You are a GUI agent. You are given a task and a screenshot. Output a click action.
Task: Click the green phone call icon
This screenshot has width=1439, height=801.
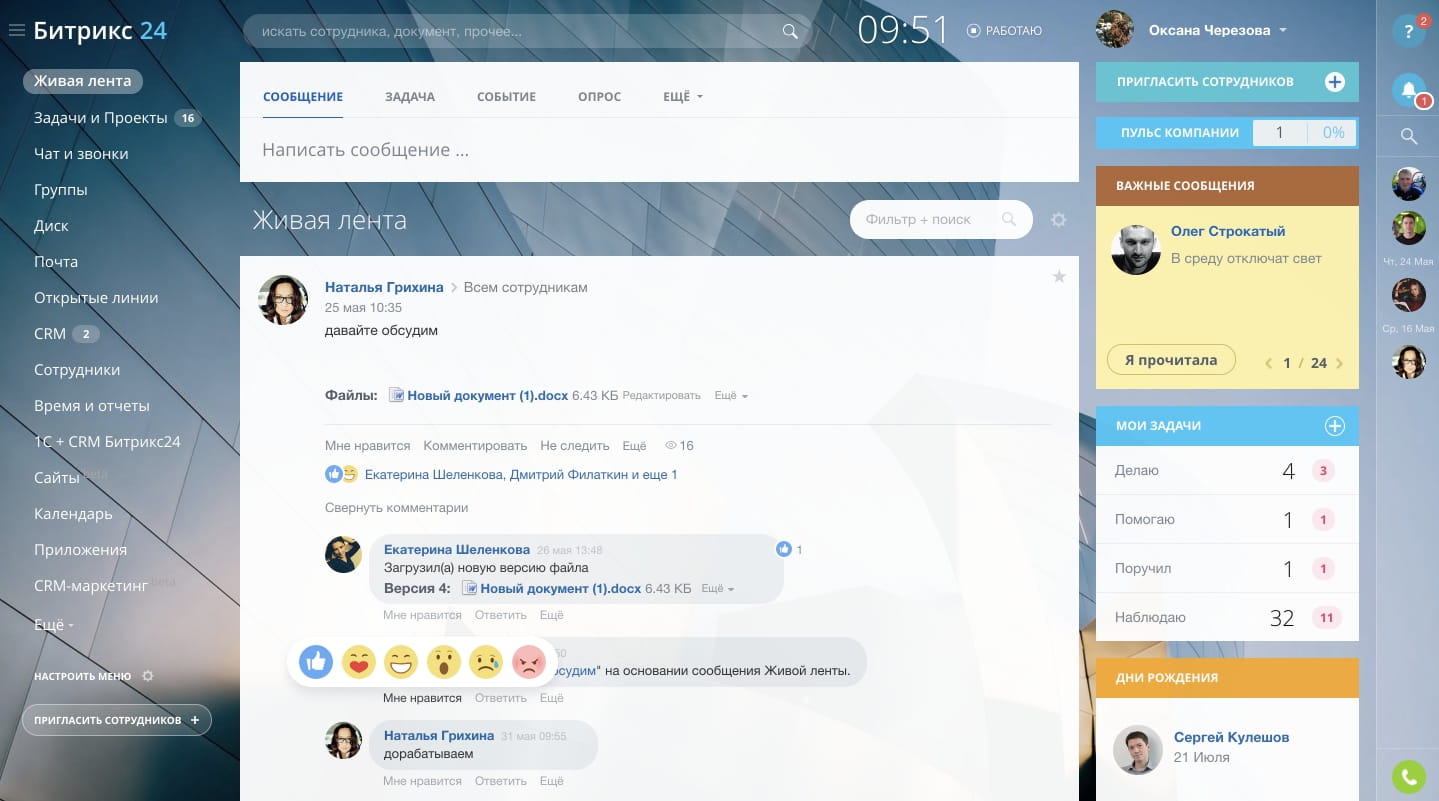coord(1408,777)
